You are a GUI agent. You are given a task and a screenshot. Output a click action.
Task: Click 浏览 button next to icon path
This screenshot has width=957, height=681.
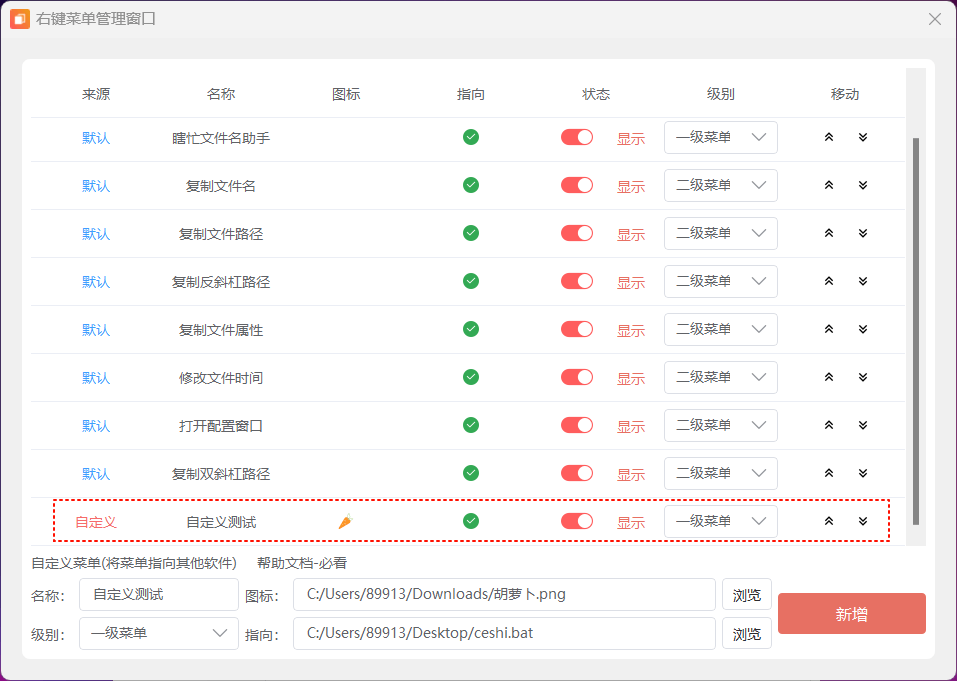[x=746, y=594]
